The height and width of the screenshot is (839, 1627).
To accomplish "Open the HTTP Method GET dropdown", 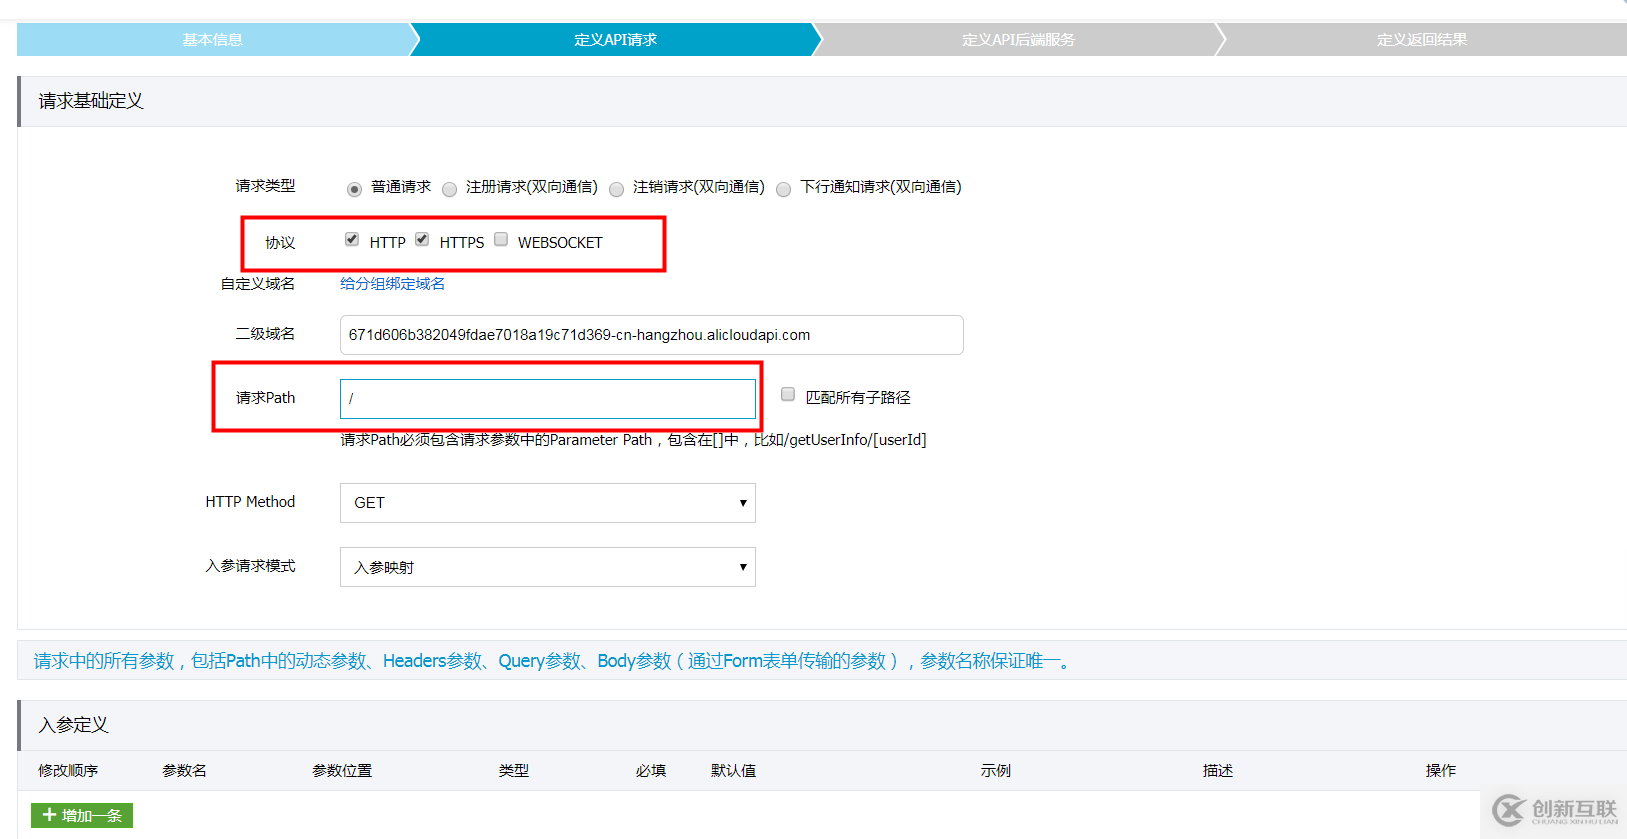I will [x=548, y=503].
